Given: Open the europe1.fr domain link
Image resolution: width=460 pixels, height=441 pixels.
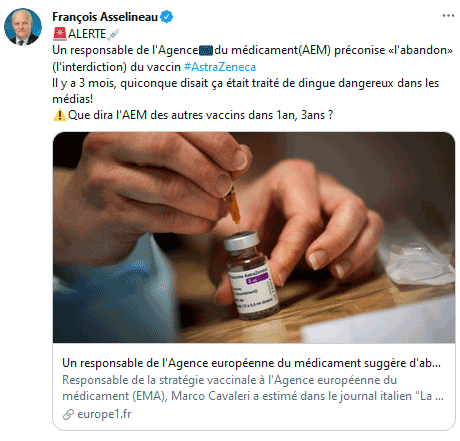Looking at the screenshot, I should coord(104,414).
